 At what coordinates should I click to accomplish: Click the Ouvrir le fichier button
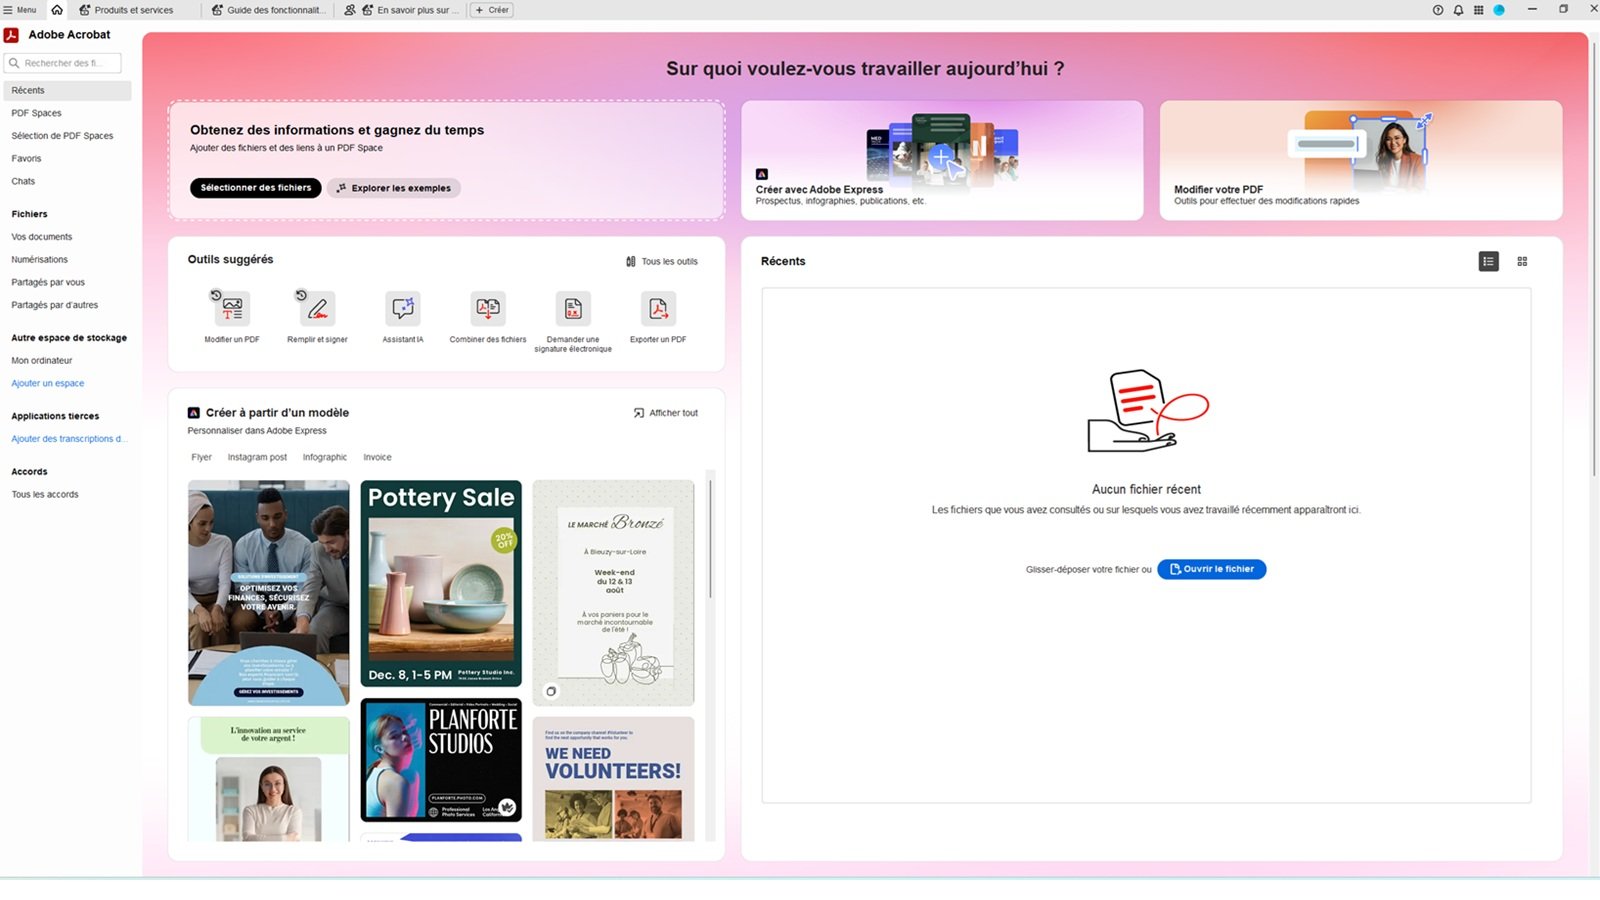click(x=1211, y=569)
